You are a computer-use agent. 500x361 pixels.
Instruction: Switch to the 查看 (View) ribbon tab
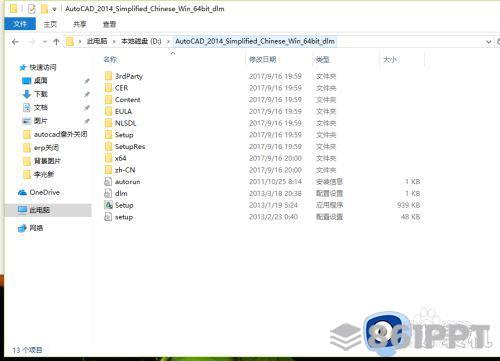point(109,24)
